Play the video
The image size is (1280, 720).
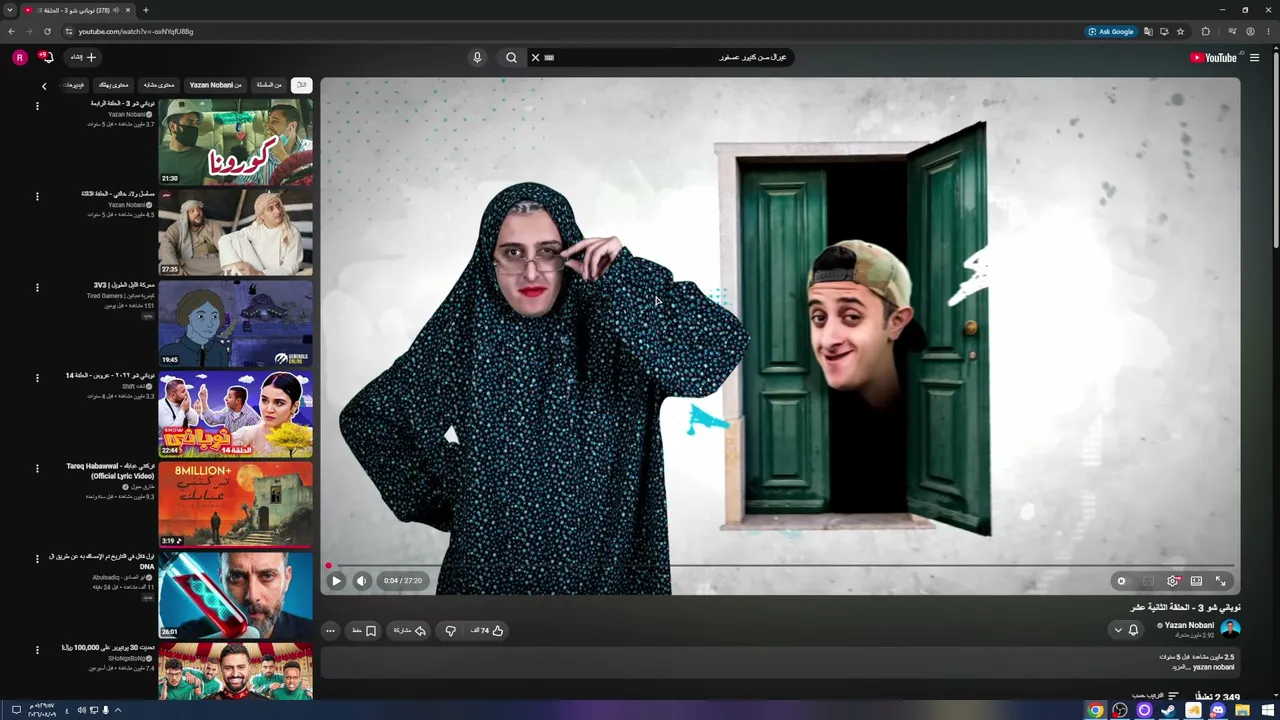coord(336,581)
